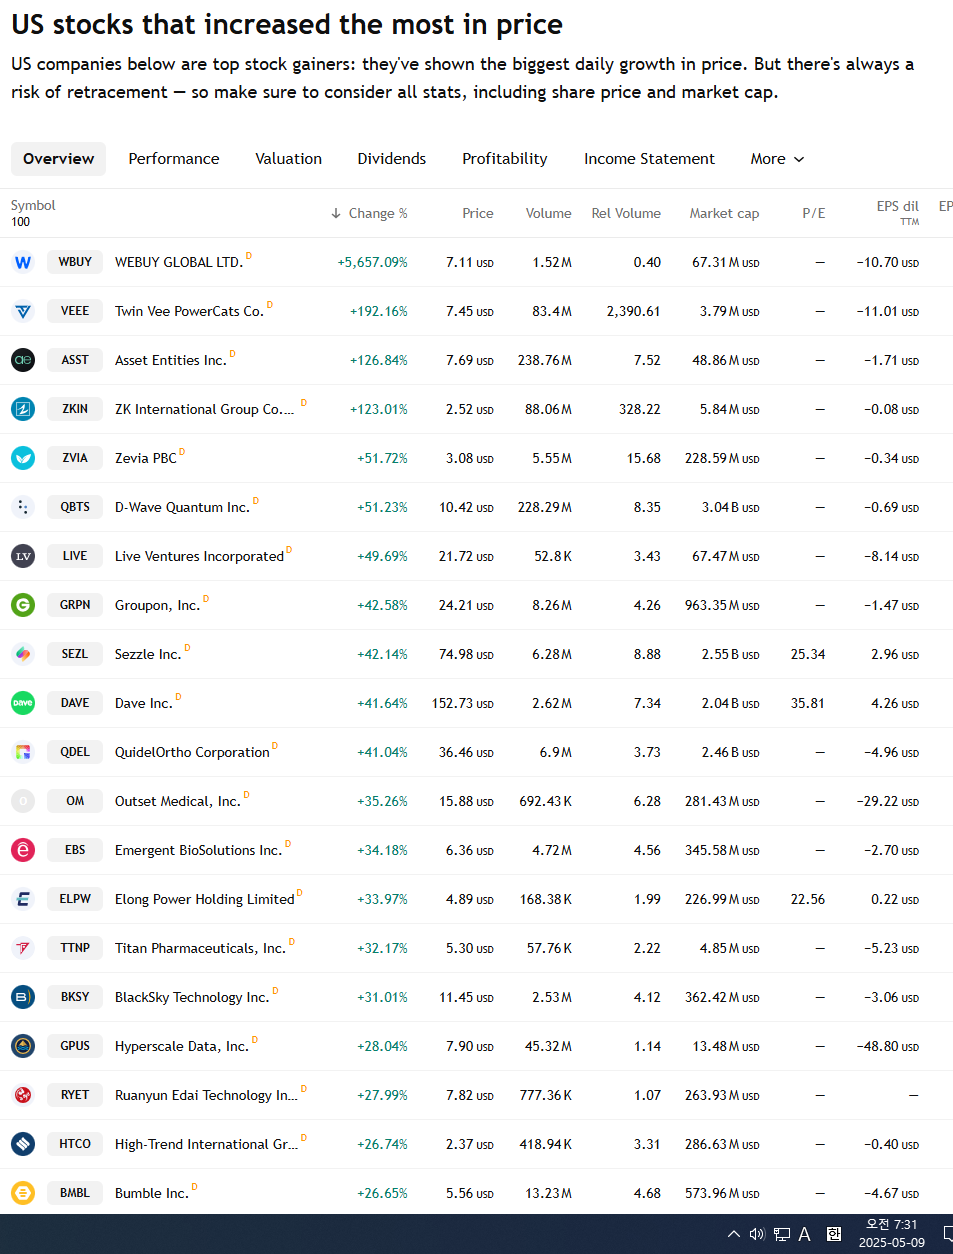
Task: Click the 963.35 M market cap value
Action: [722, 605]
